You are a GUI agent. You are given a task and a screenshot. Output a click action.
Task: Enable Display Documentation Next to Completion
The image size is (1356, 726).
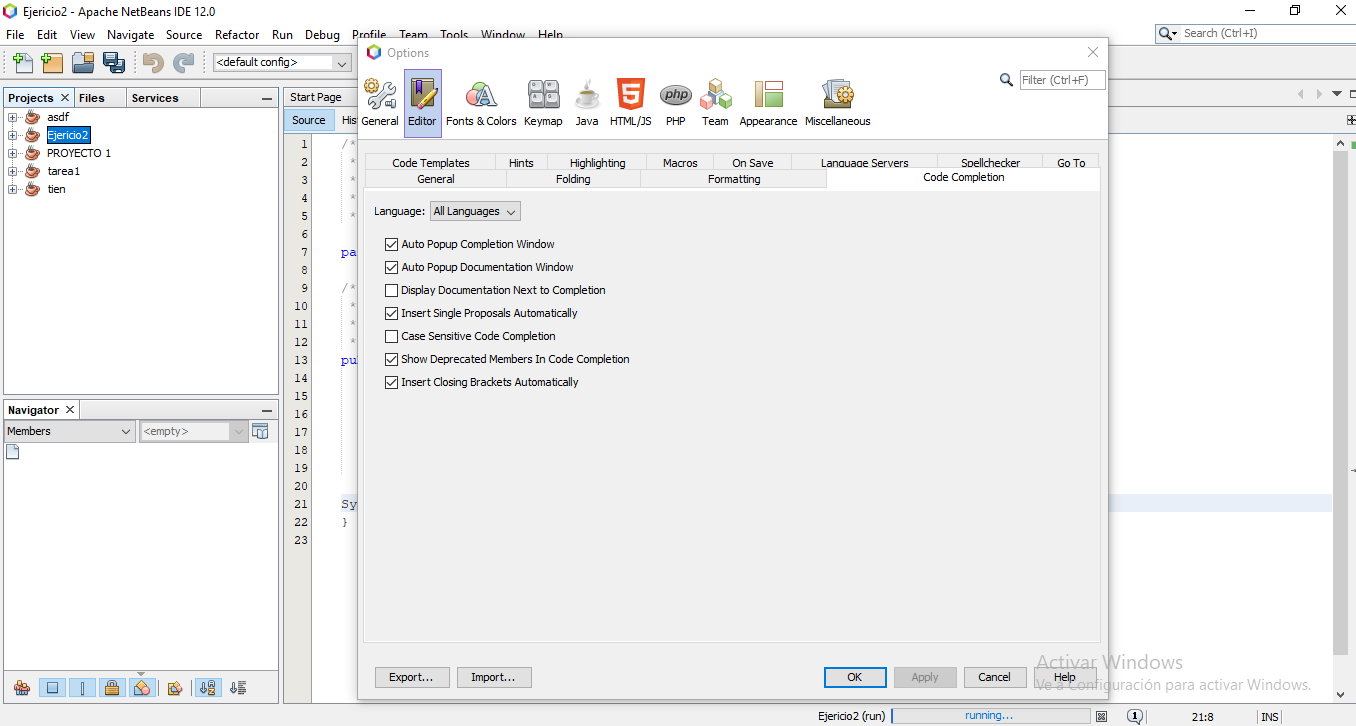coord(392,290)
